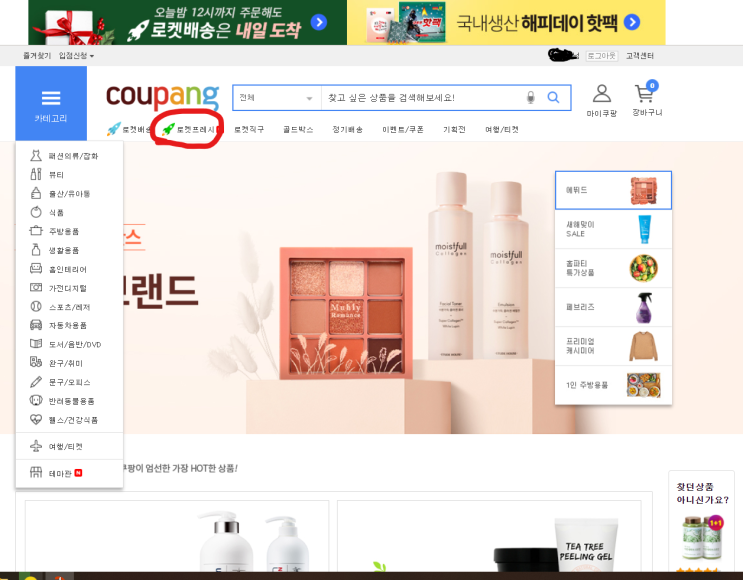The width and height of the screenshot is (743, 580).
Task: Click the 로그아웃 button
Action: (x=601, y=56)
